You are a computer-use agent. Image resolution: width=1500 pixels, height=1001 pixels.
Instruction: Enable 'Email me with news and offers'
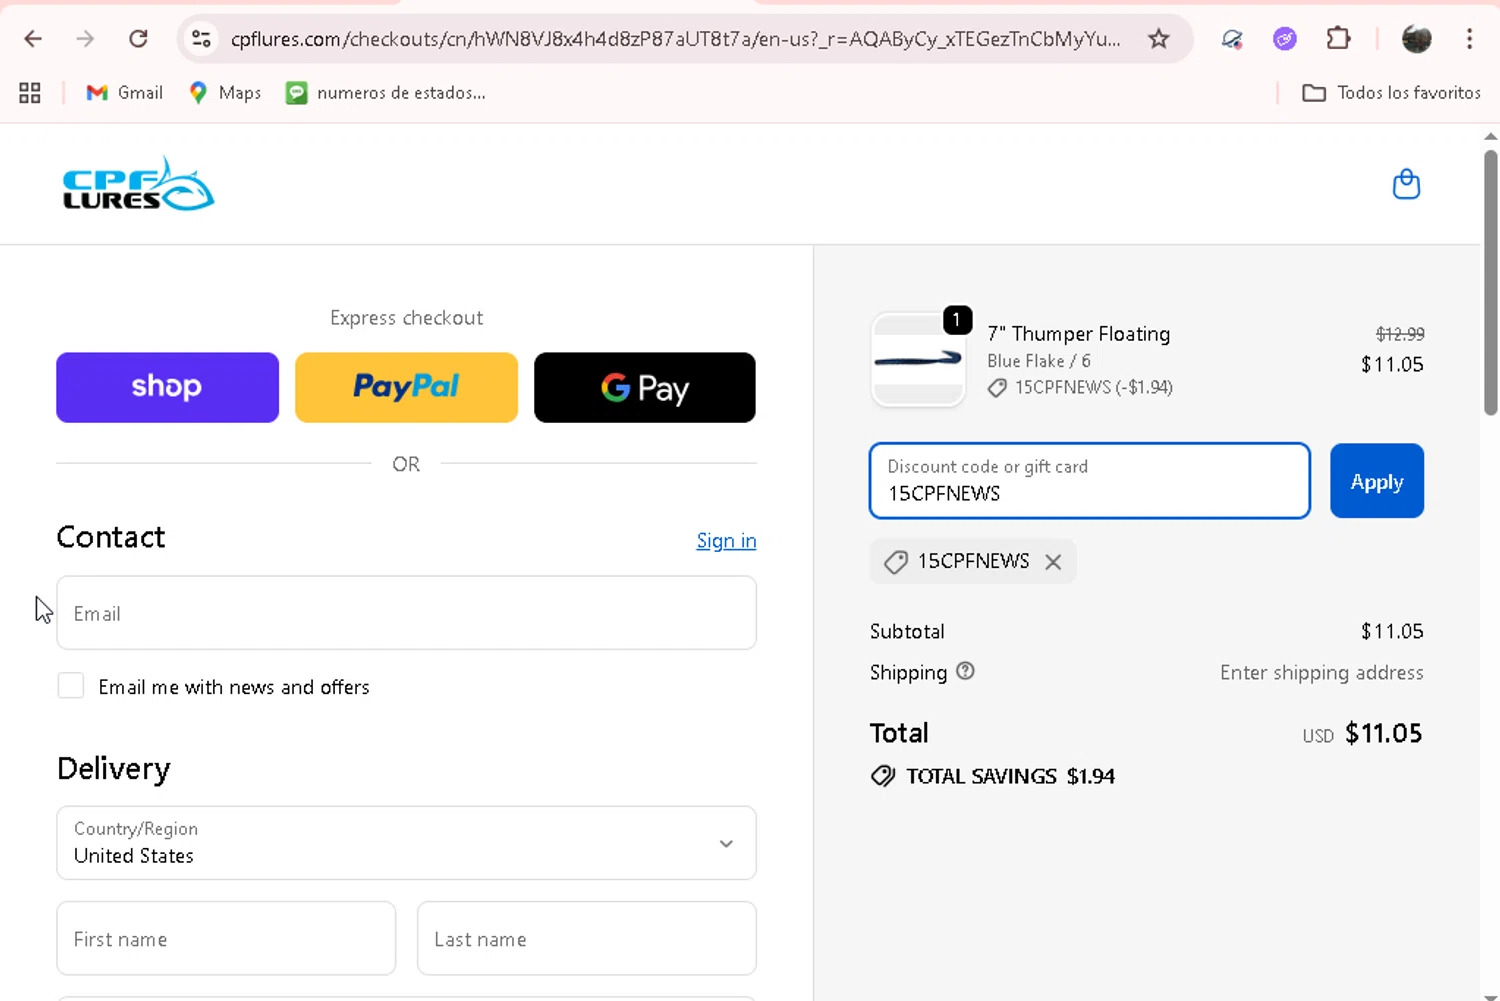click(71, 686)
